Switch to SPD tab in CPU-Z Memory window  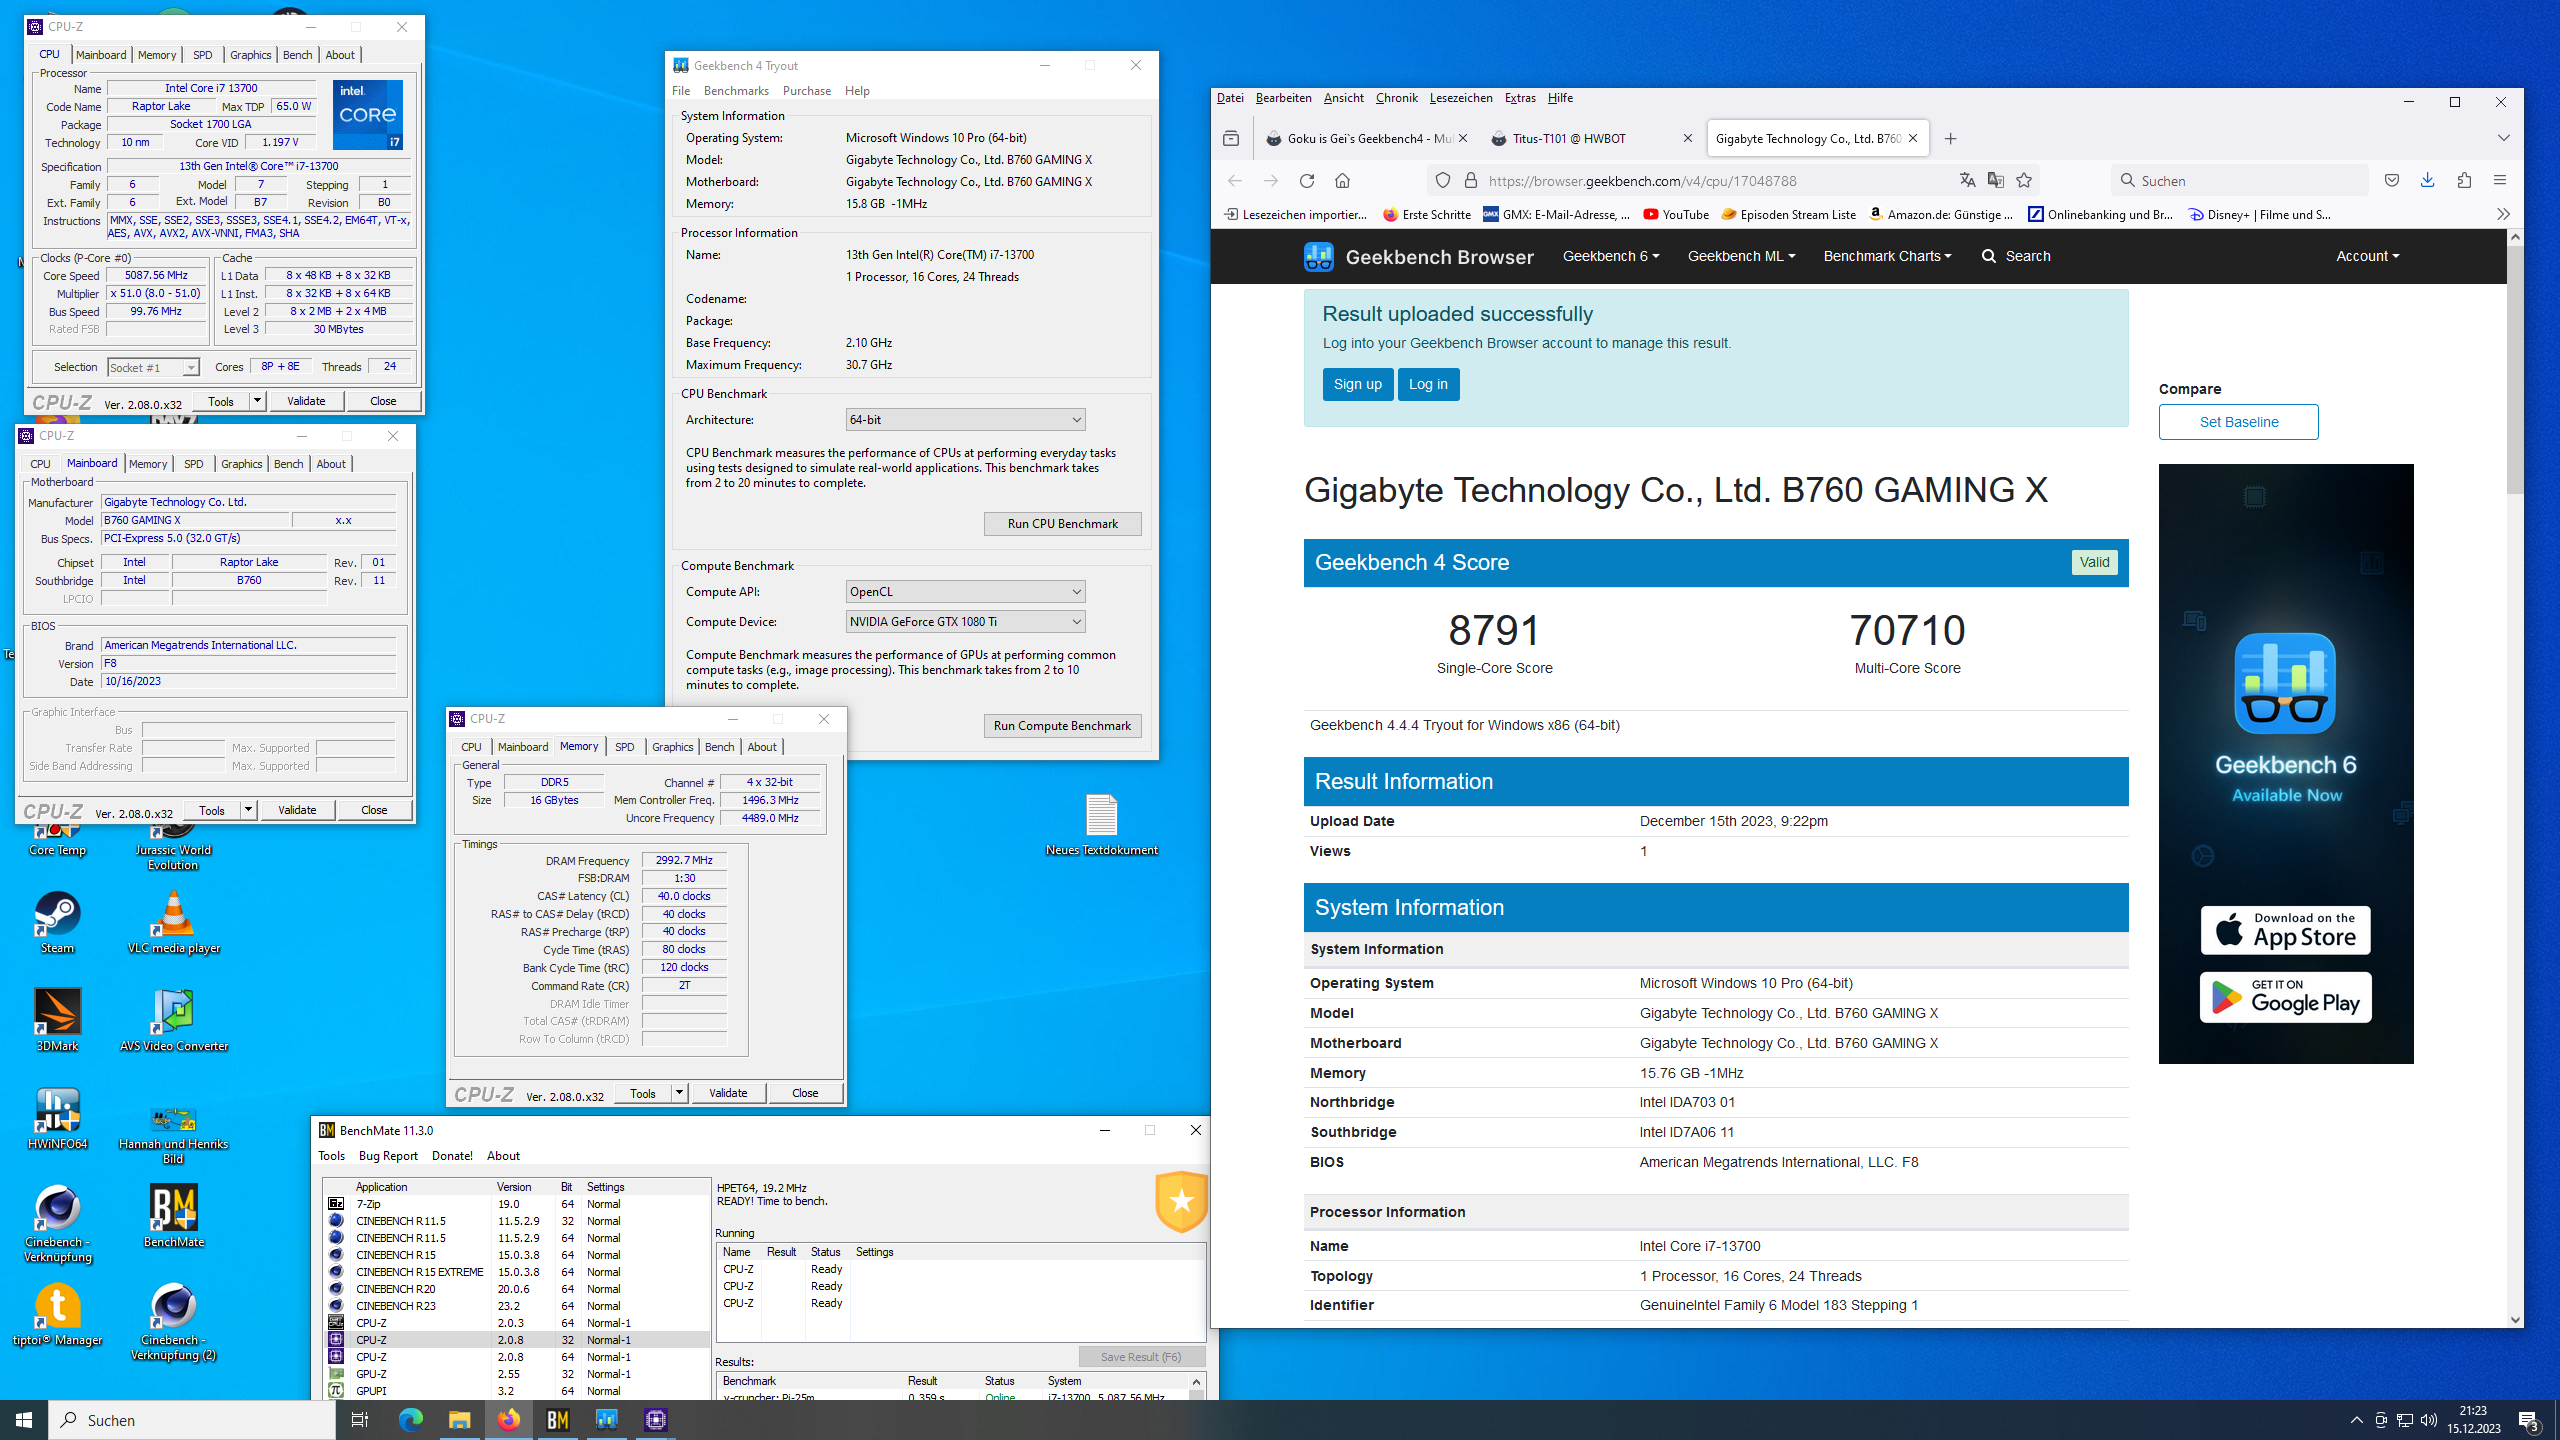tap(624, 747)
